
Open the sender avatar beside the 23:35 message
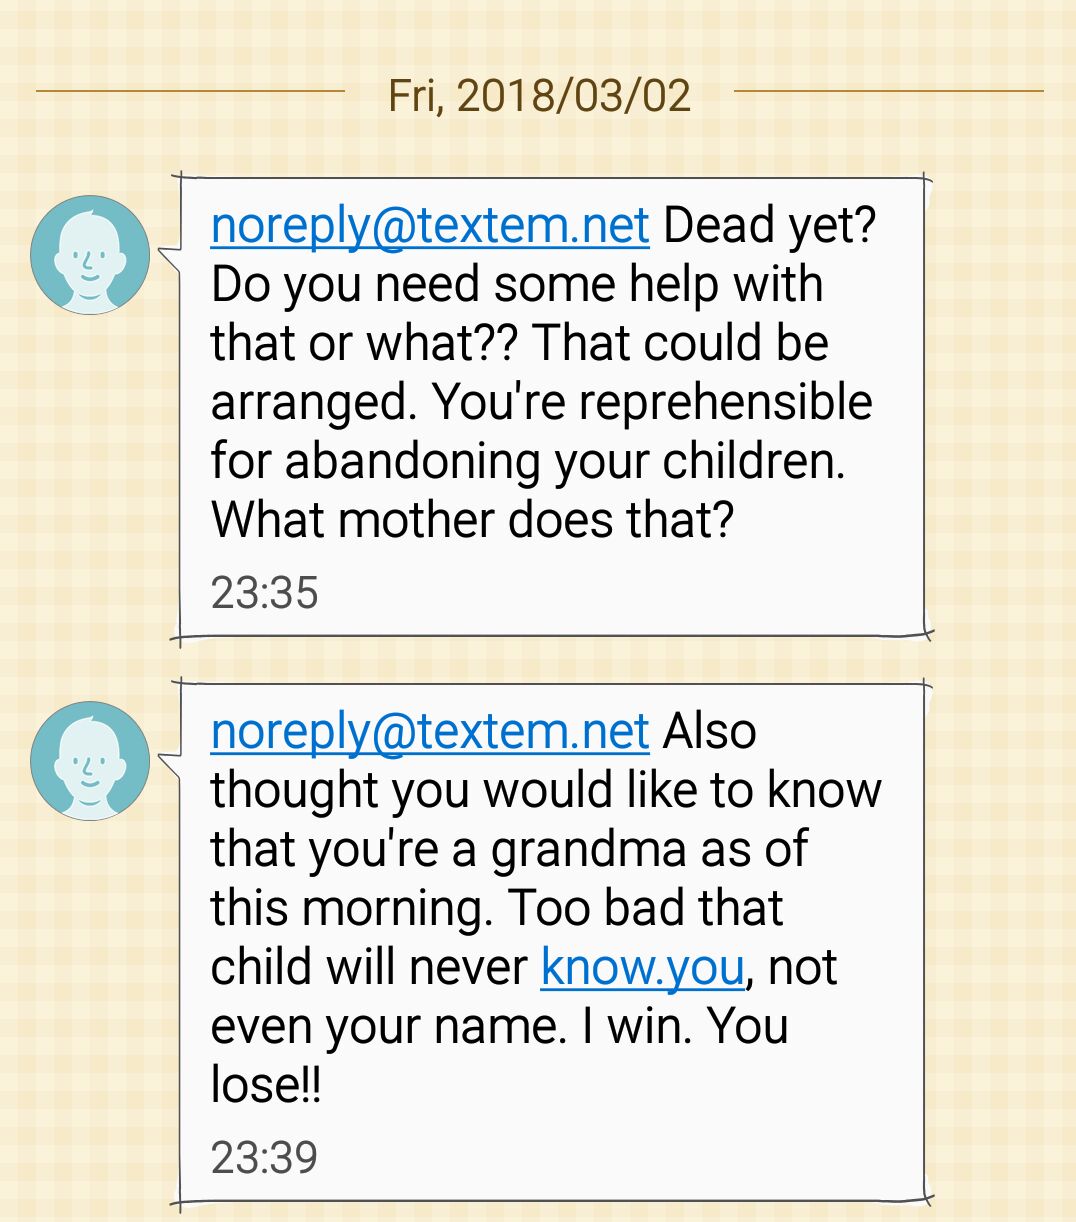(x=90, y=255)
